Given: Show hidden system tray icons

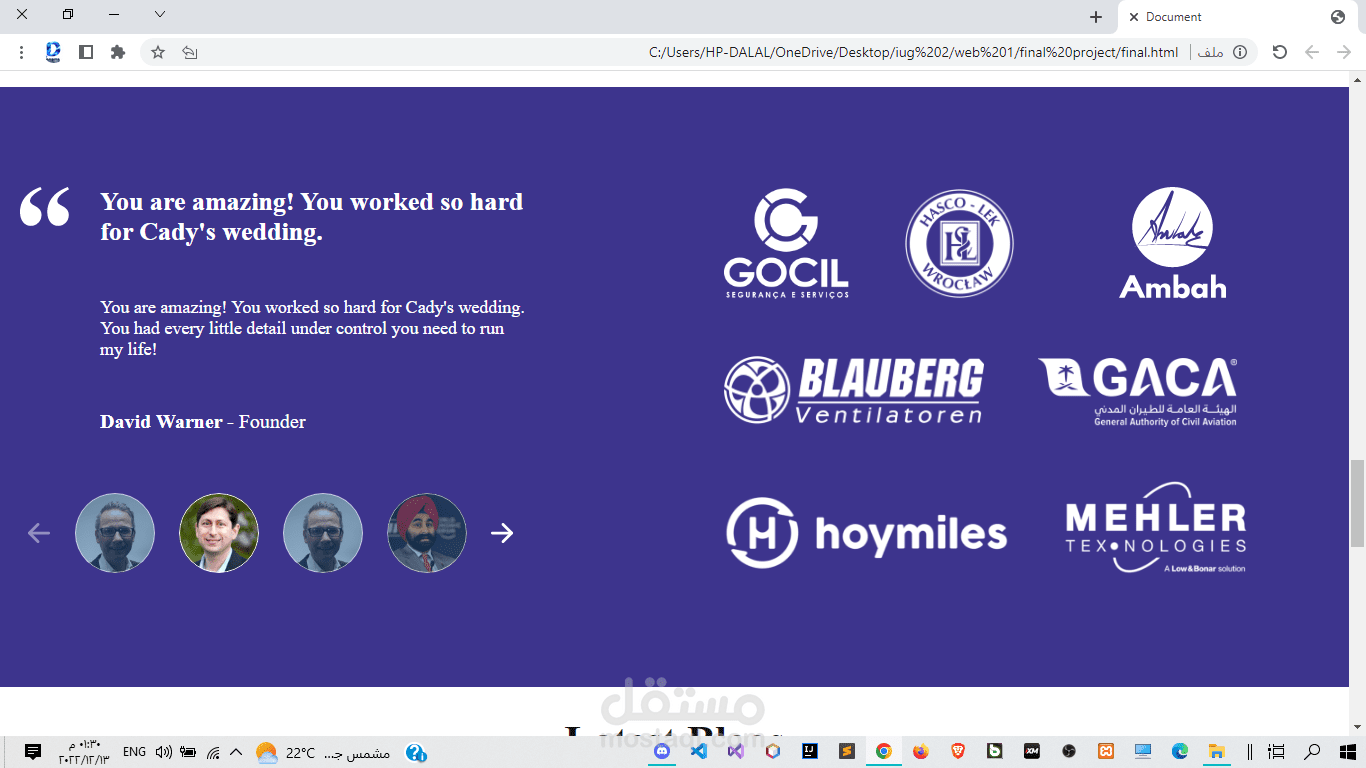Looking at the screenshot, I should (236, 752).
